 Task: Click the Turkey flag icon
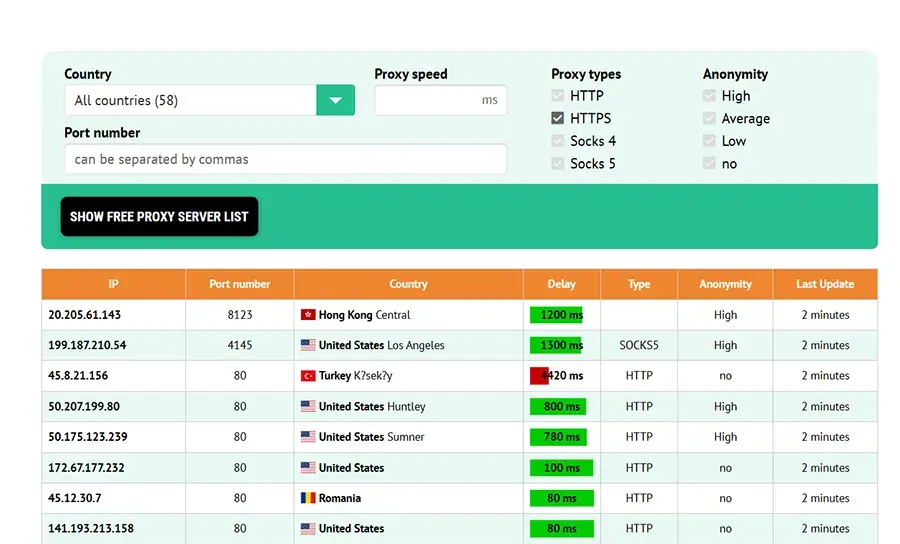[x=308, y=376]
